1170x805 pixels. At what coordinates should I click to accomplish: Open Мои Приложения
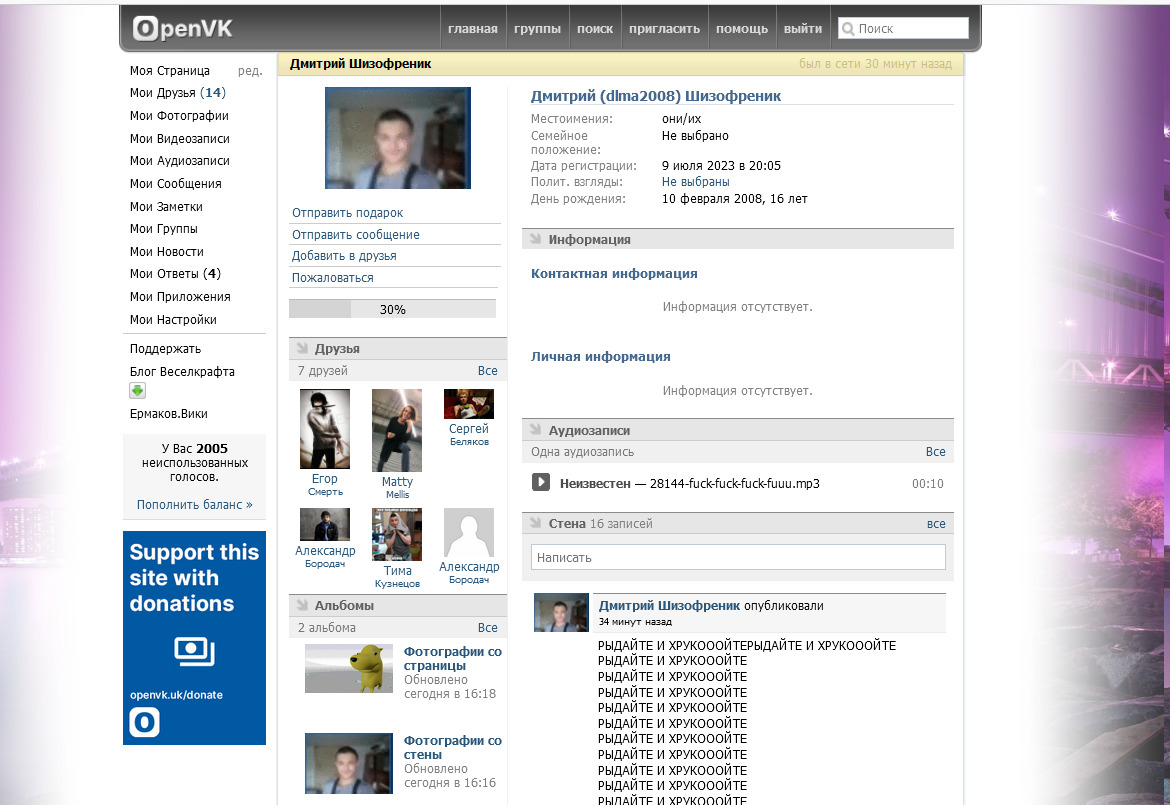point(180,296)
